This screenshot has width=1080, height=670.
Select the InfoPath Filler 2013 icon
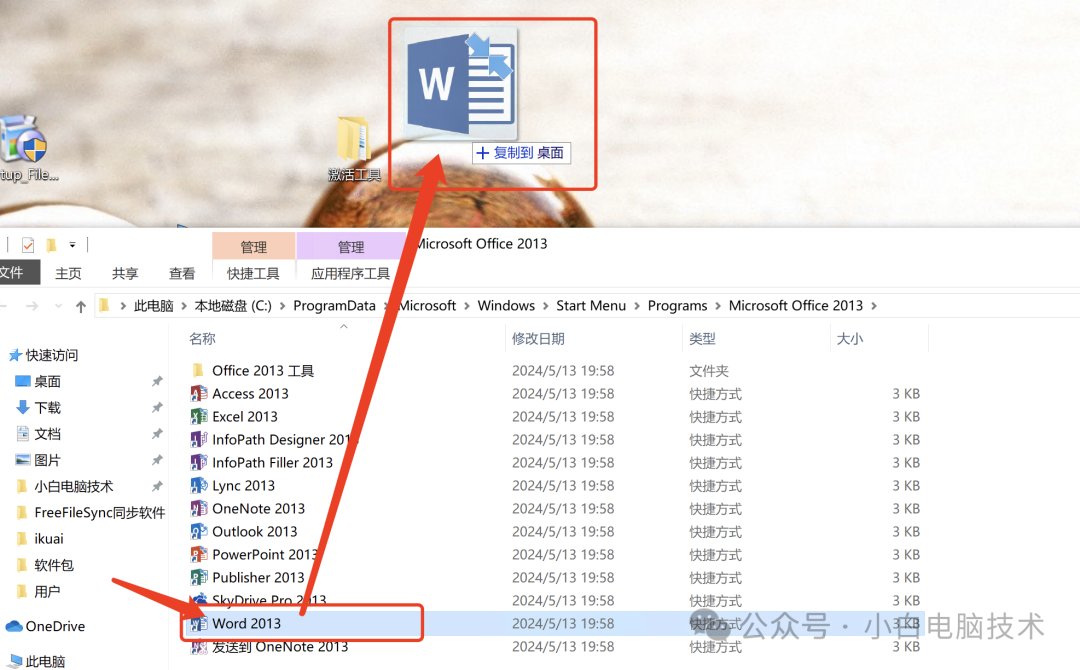coord(198,463)
